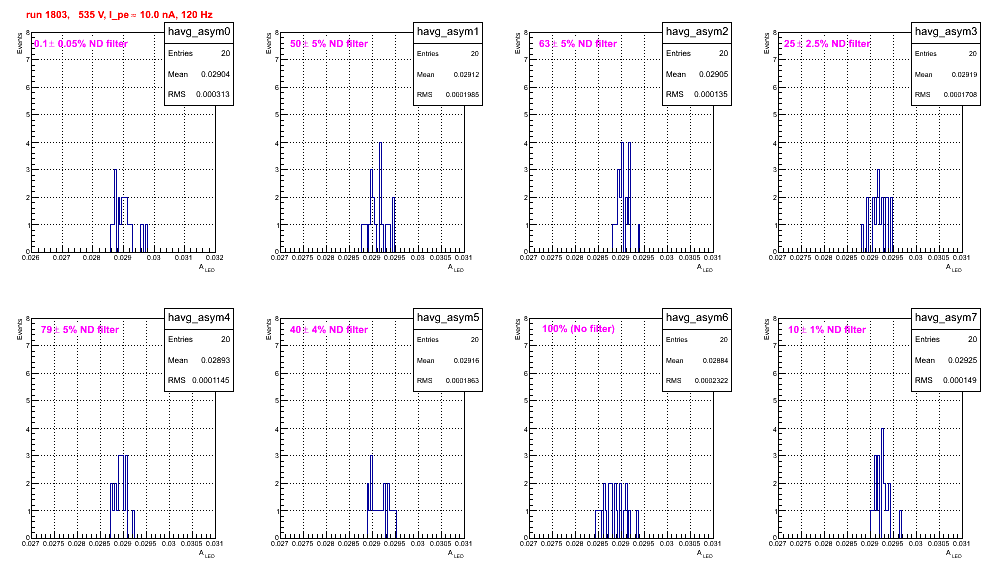This screenshot has width=996, height=572.
Task: Click Mean value 0.02919 in havg_asym3
Action: [964, 75]
